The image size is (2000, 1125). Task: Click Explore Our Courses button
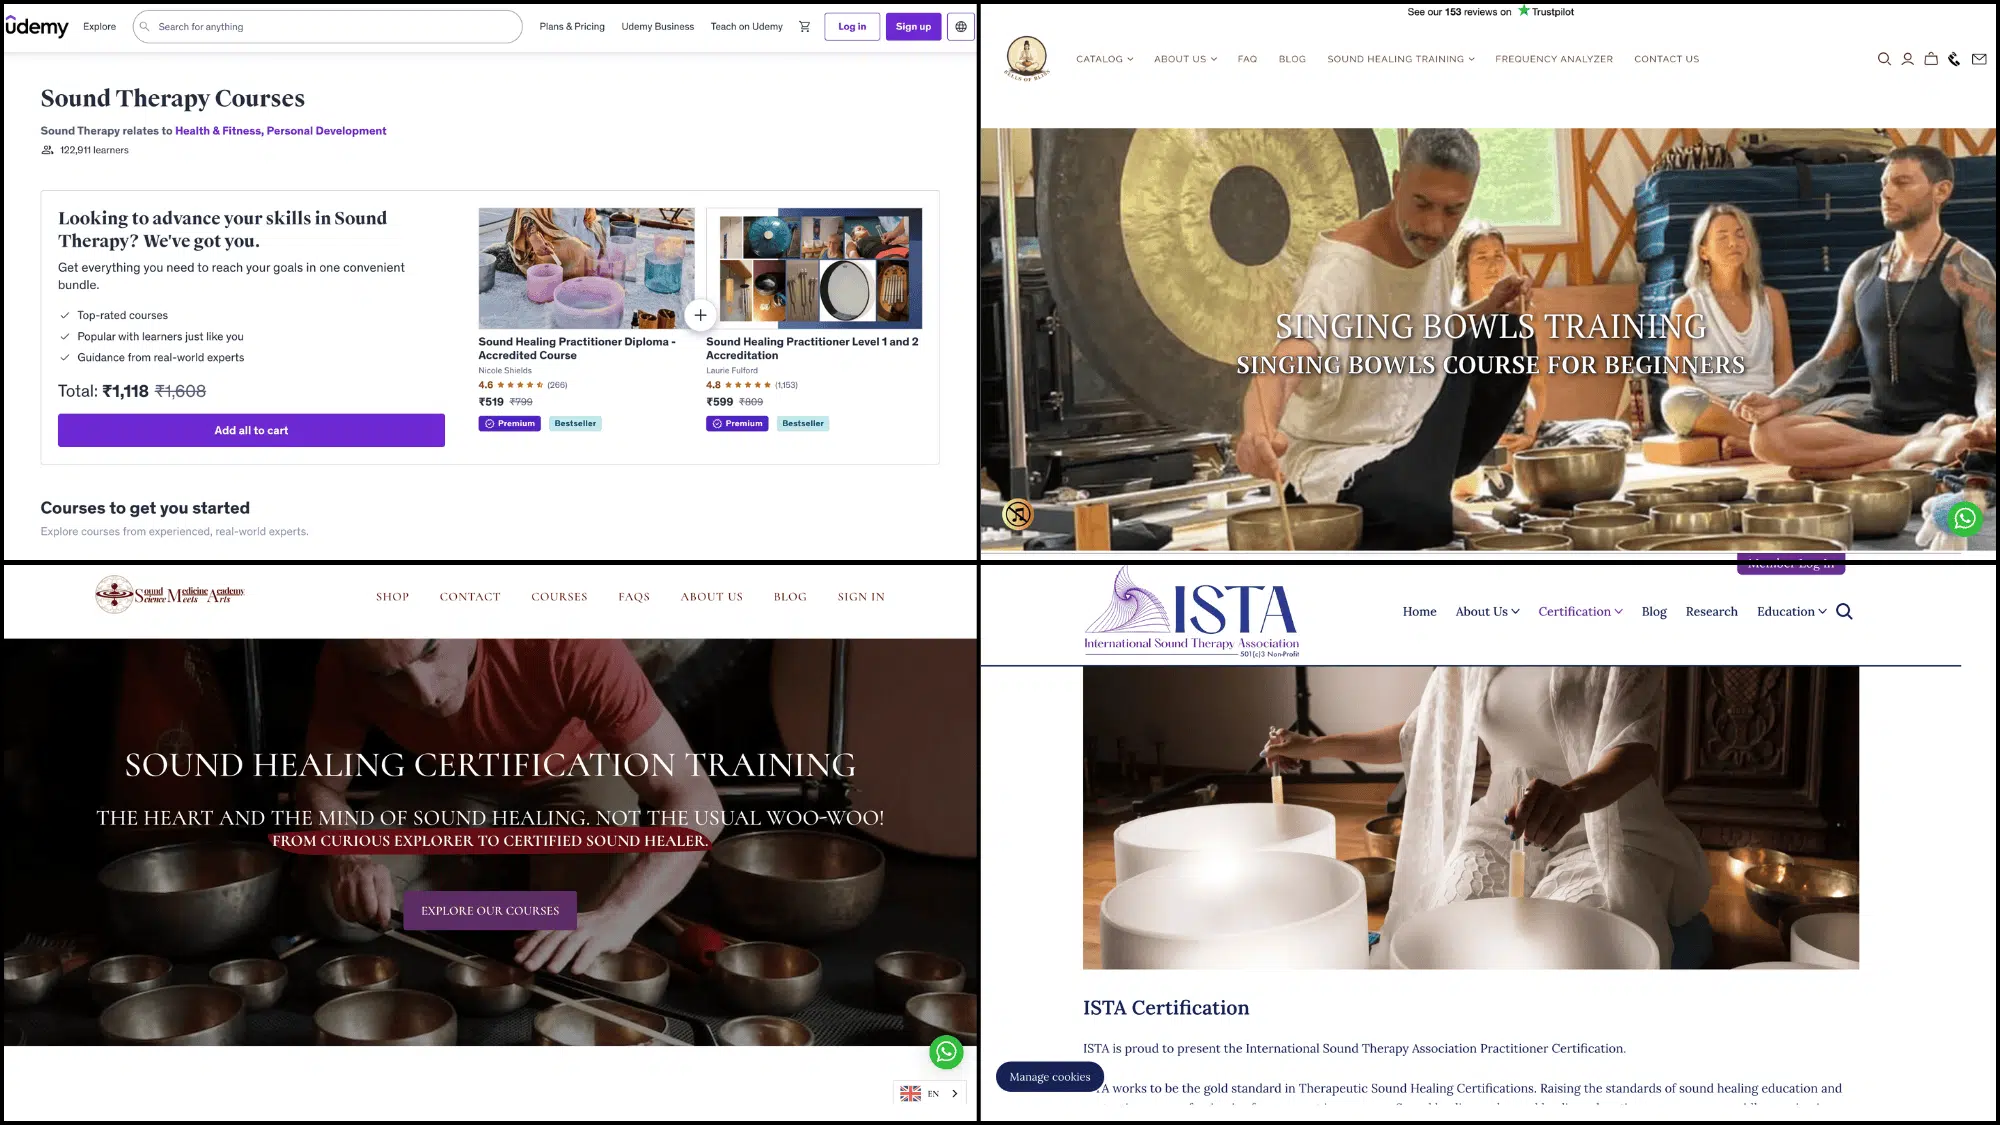click(490, 911)
